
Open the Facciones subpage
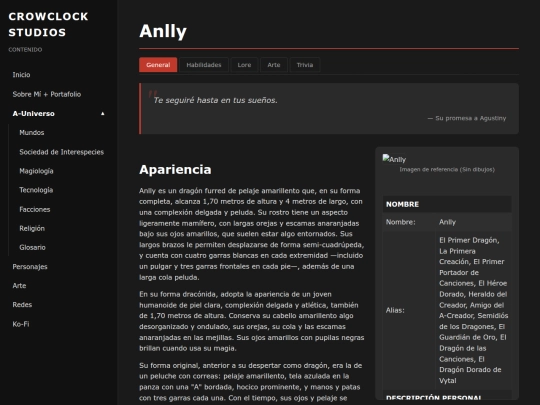[x=35, y=209]
